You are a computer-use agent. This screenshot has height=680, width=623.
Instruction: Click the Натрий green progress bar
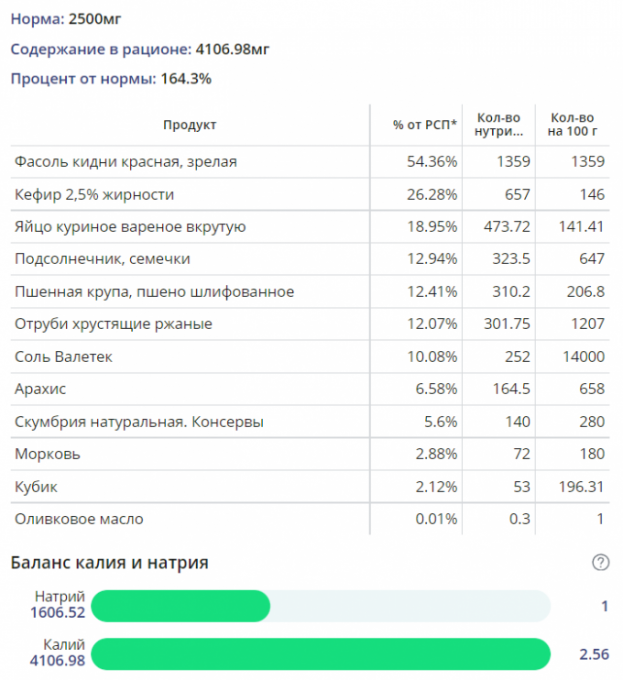click(x=182, y=606)
